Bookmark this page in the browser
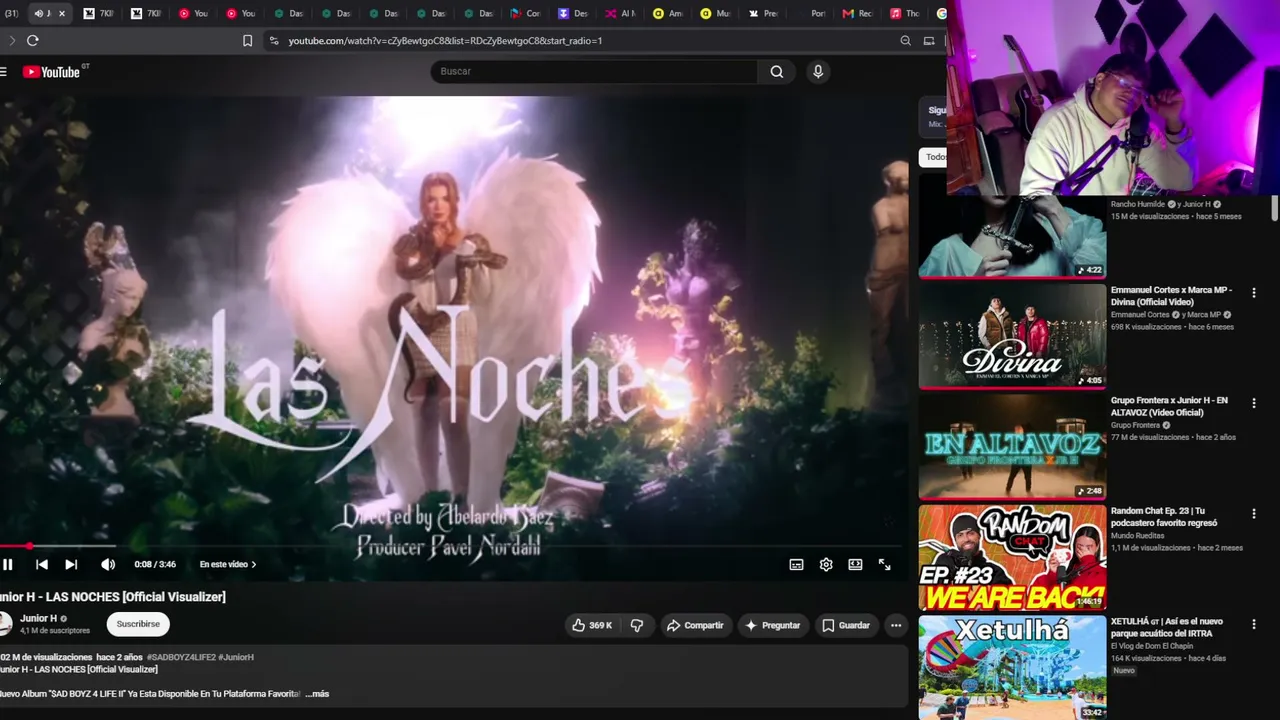This screenshot has height=720, width=1280. tap(247, 41)
